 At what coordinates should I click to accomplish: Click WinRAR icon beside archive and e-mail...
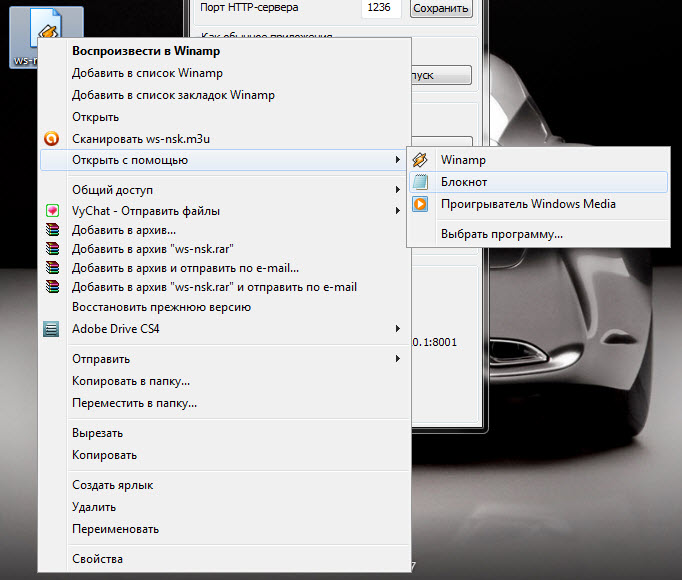point(52,268)
